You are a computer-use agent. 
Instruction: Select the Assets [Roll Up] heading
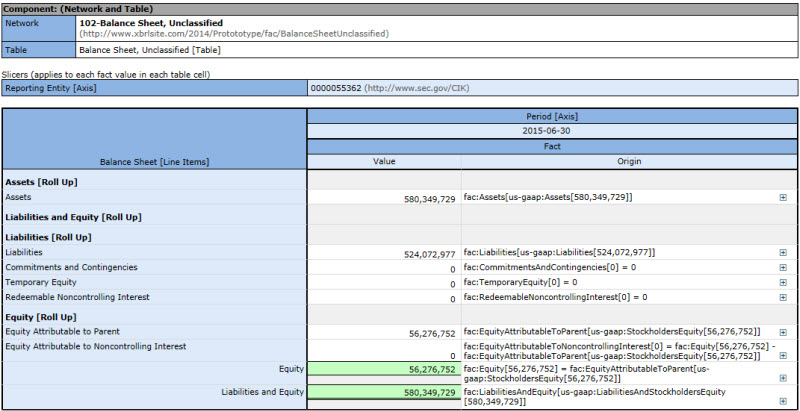click(41, 182)
